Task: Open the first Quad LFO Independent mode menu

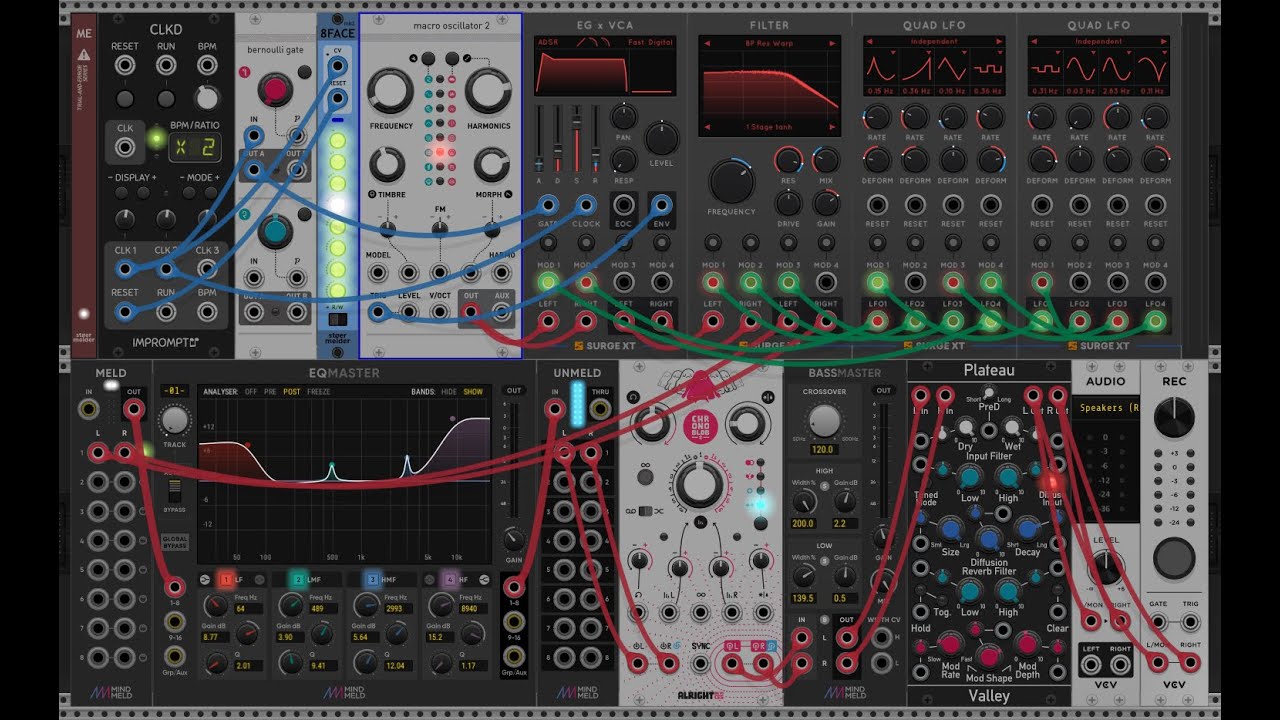Action: [934, 42]
